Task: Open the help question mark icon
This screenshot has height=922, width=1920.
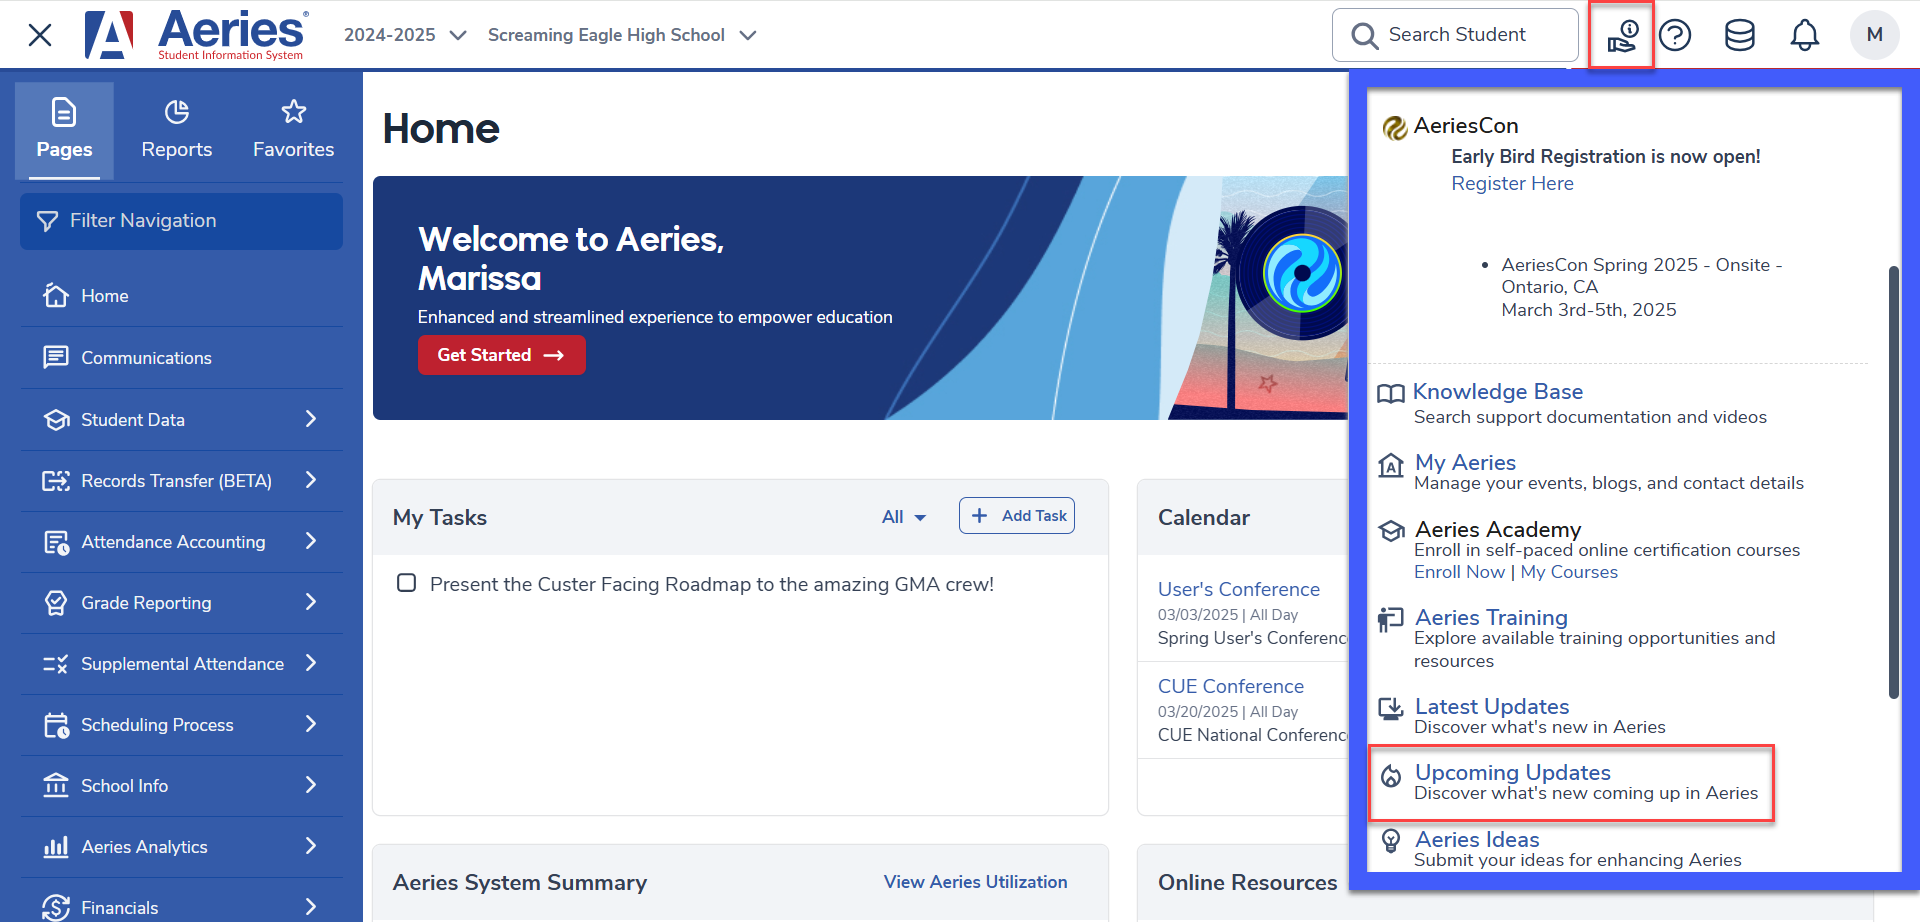Action: tap(1675, 36)
